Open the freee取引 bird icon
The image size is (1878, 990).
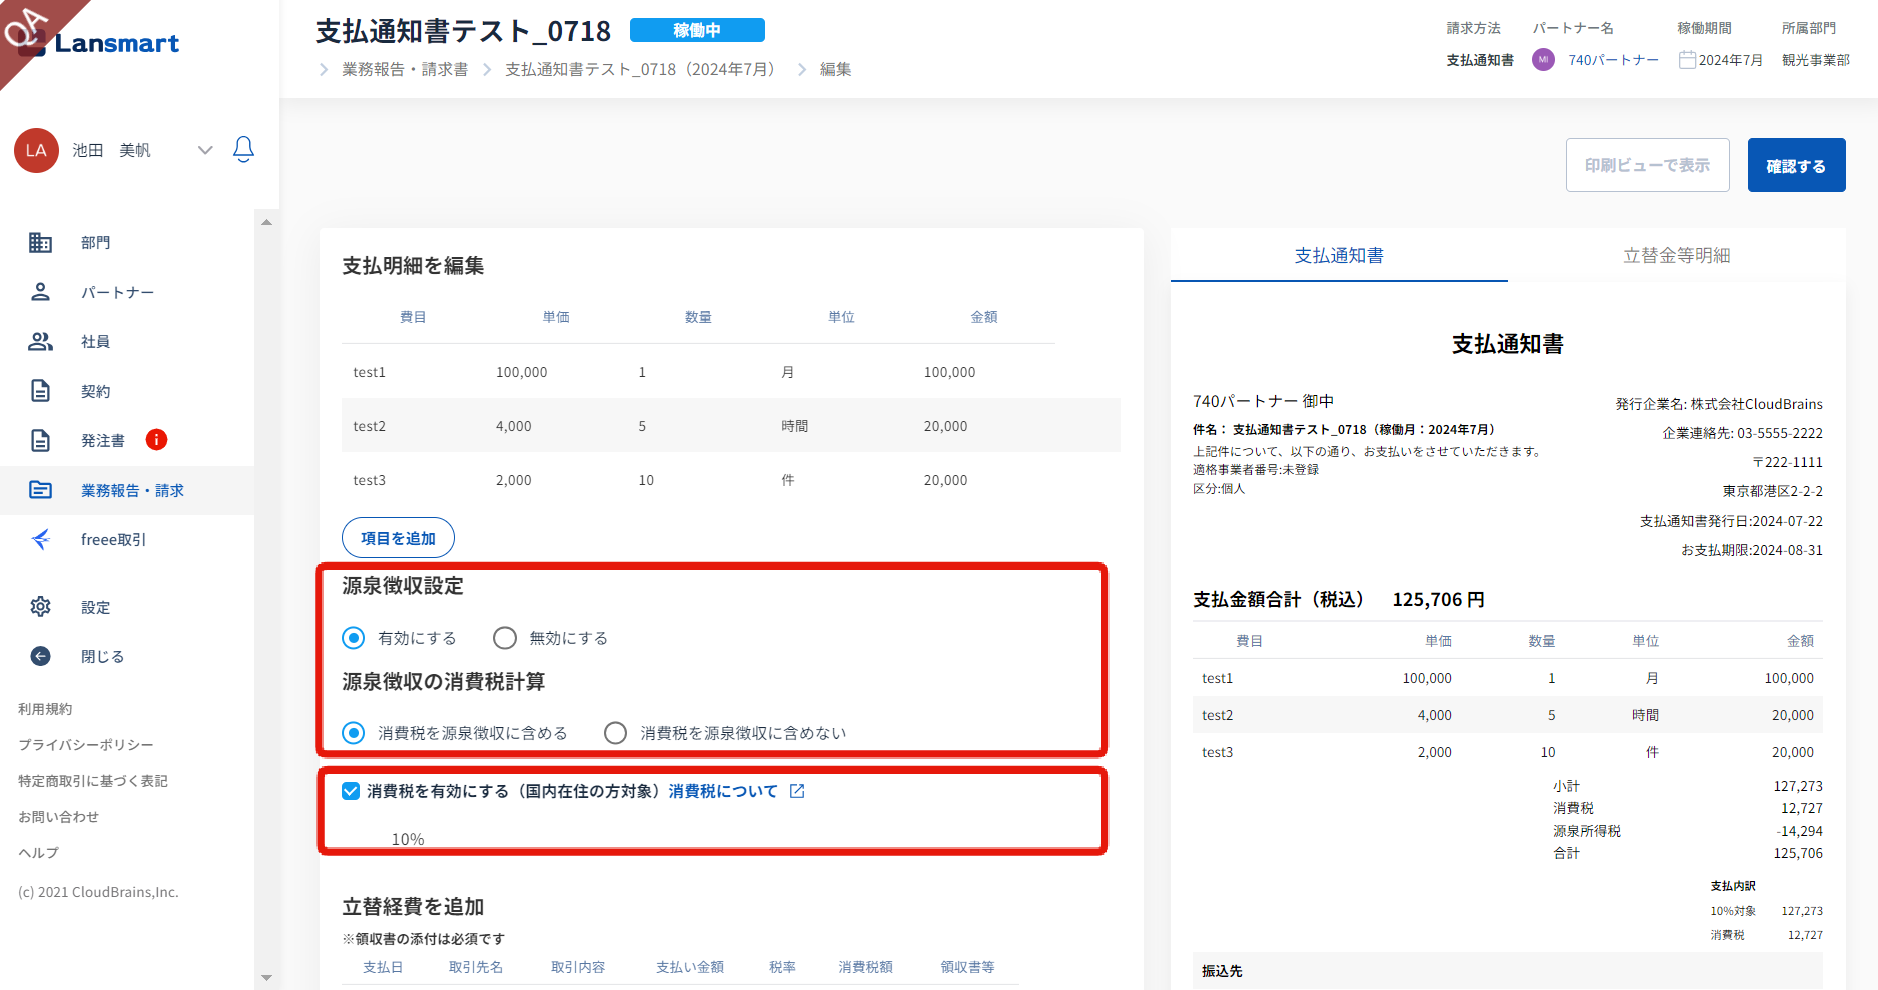[x=40, y=540]
